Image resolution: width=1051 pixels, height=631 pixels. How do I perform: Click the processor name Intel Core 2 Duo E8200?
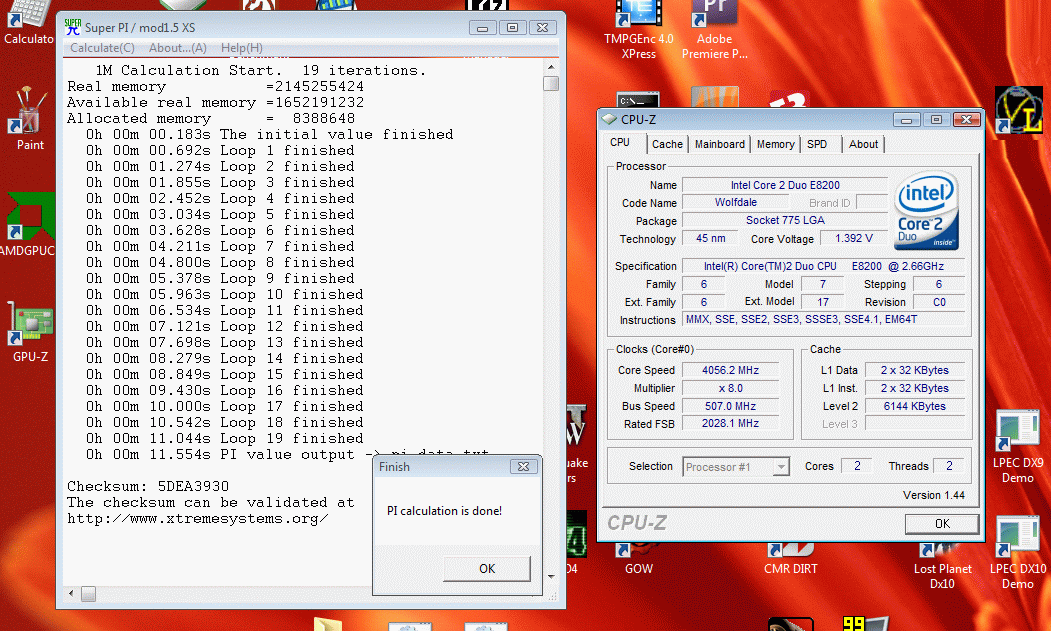(785, 185)
